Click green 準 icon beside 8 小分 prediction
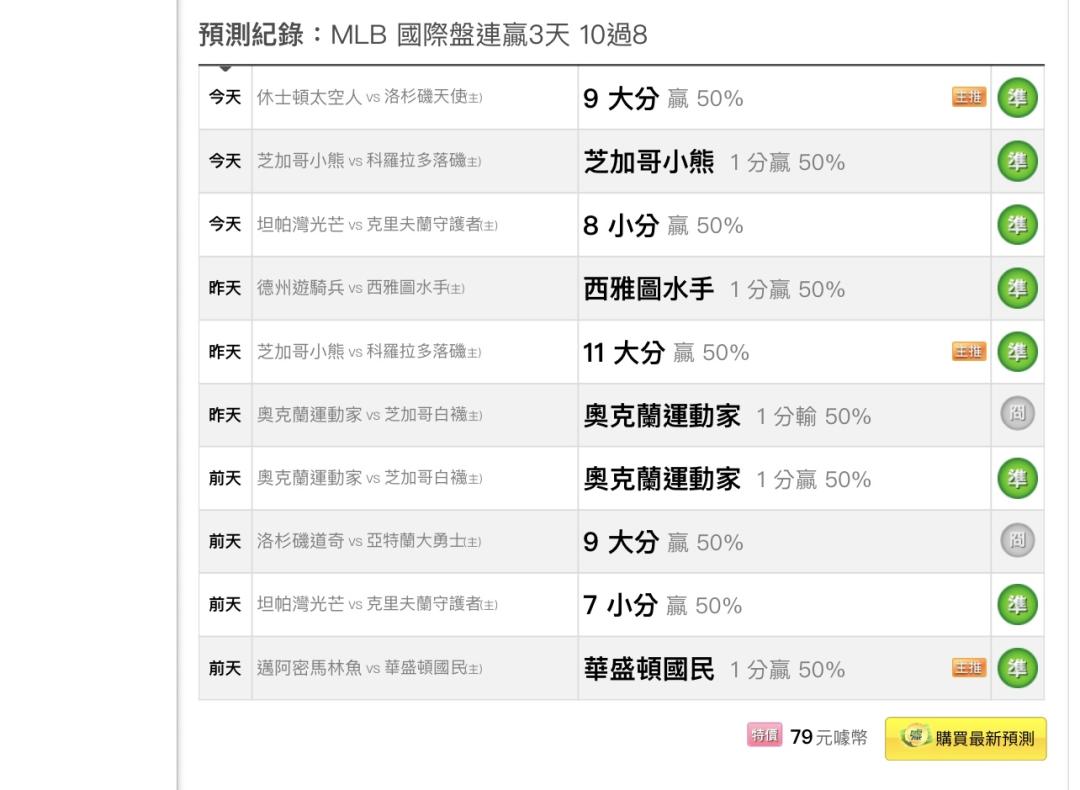 point(1019,225)
